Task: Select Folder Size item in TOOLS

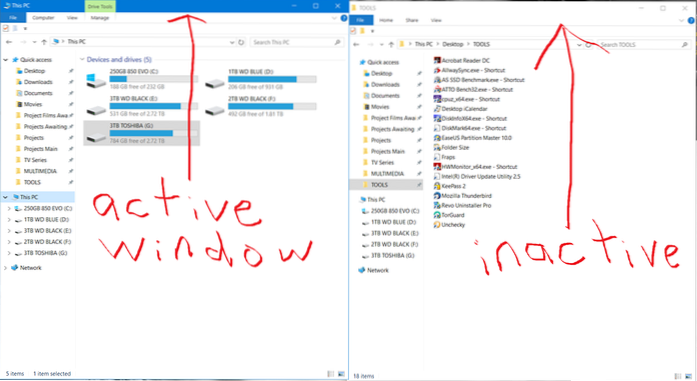Action: click(451, 148)
